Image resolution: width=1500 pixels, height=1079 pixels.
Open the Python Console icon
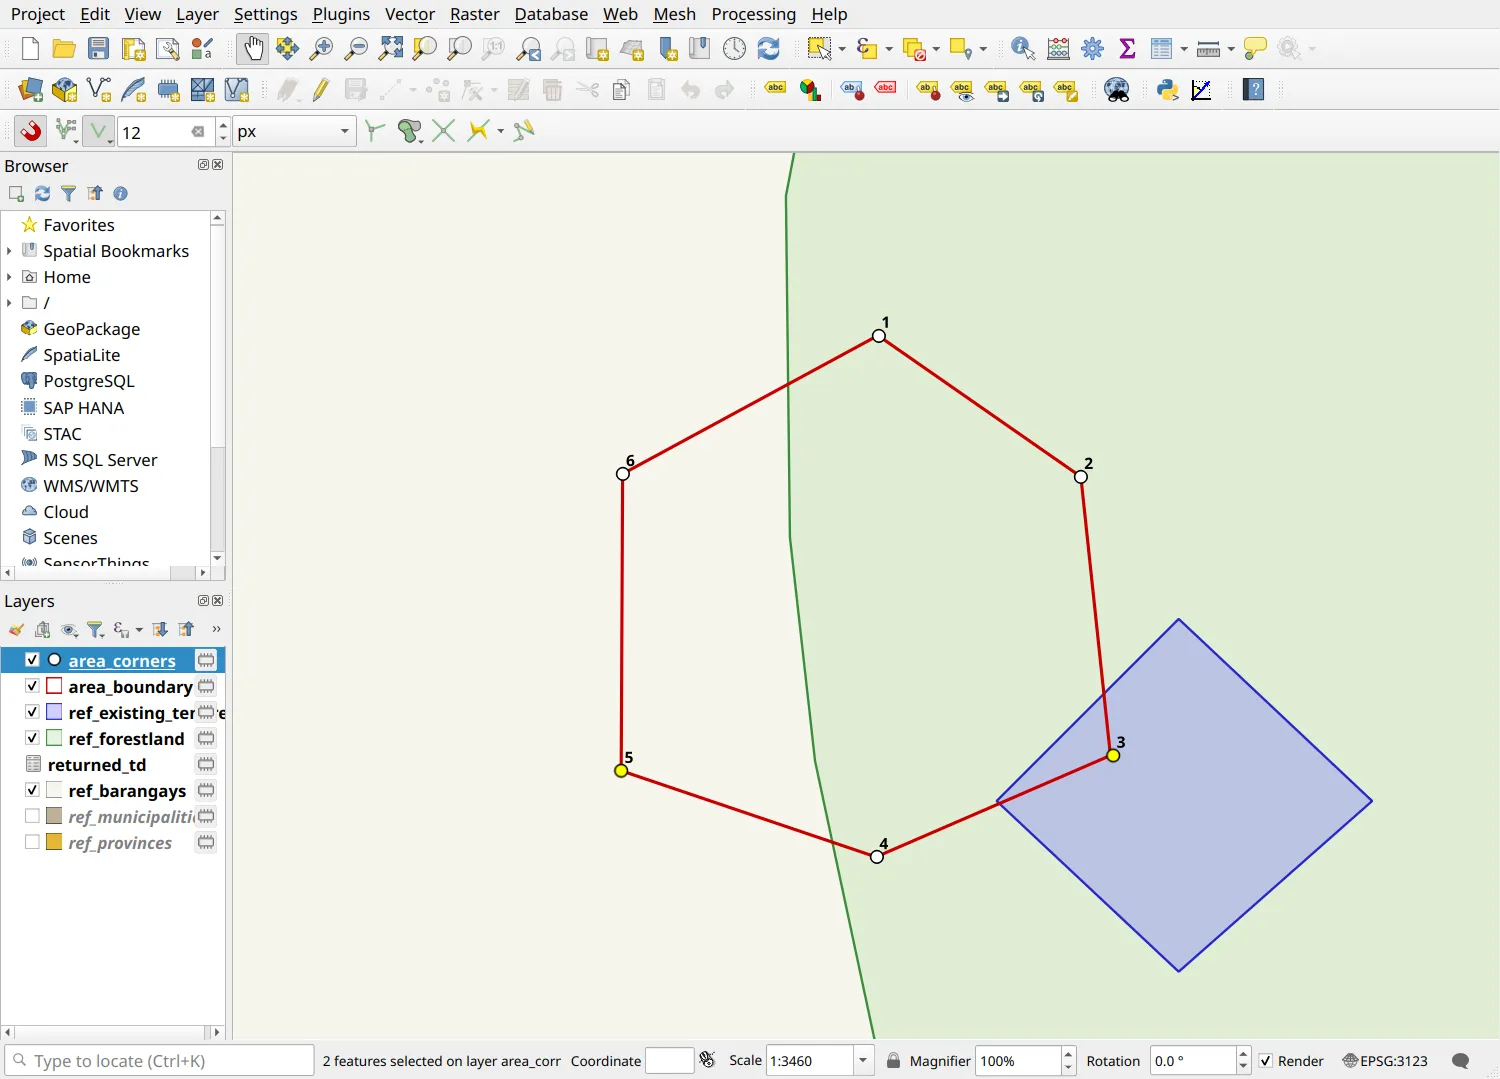coord(1167,90)
